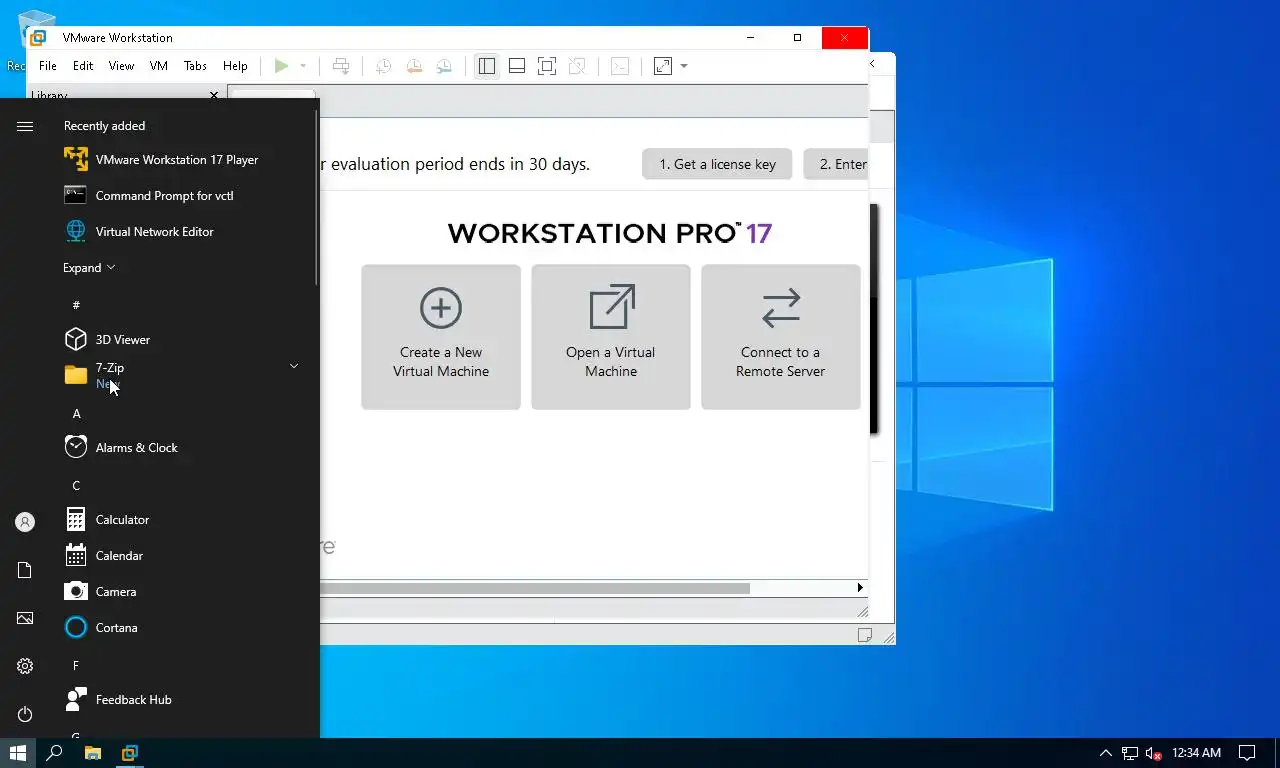Click the VMware Workstation taskbar icon
1280x768 pixels.
129,753
